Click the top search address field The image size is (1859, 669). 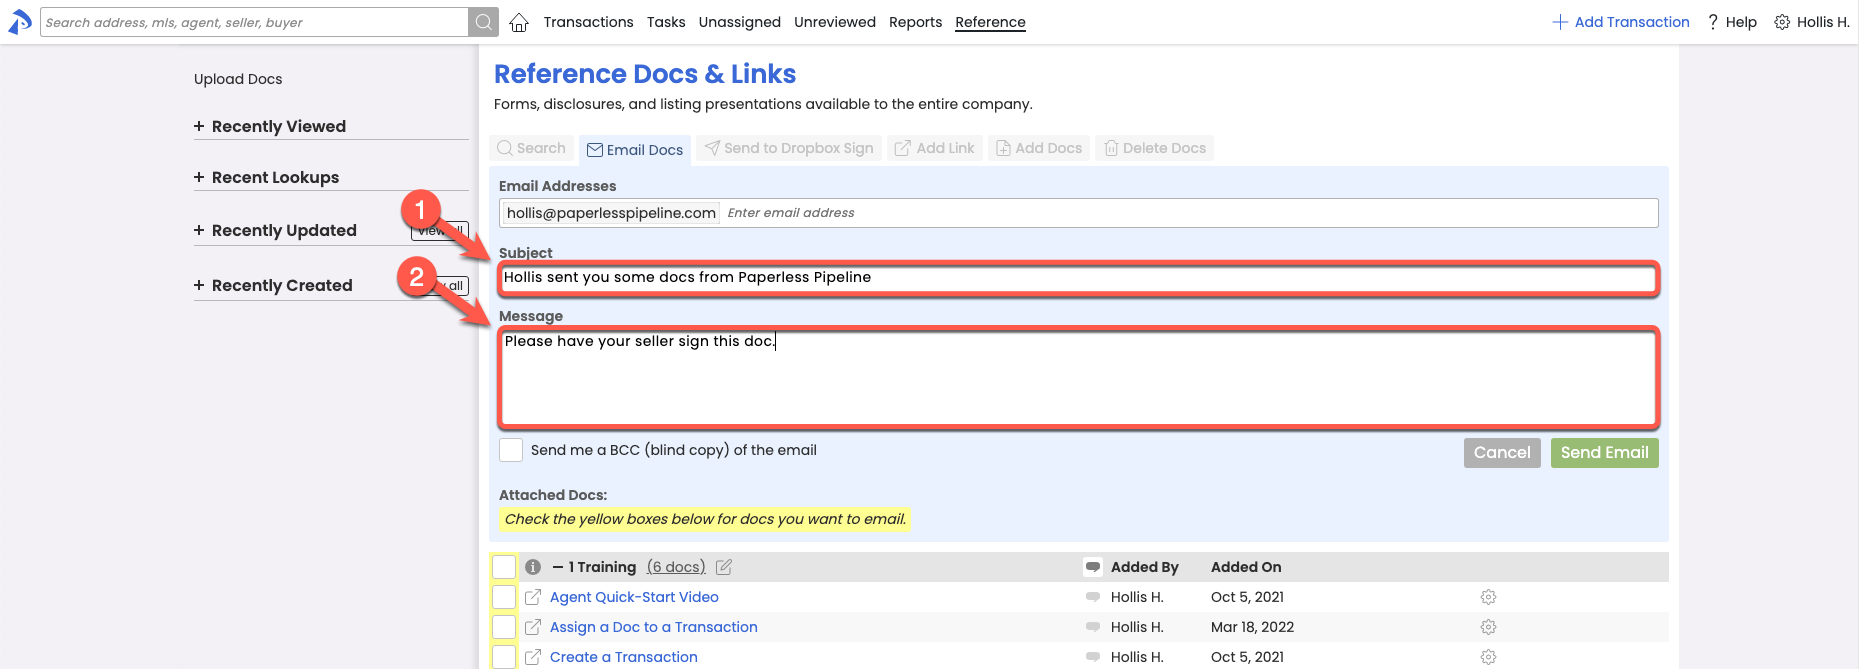coord(254,22)
